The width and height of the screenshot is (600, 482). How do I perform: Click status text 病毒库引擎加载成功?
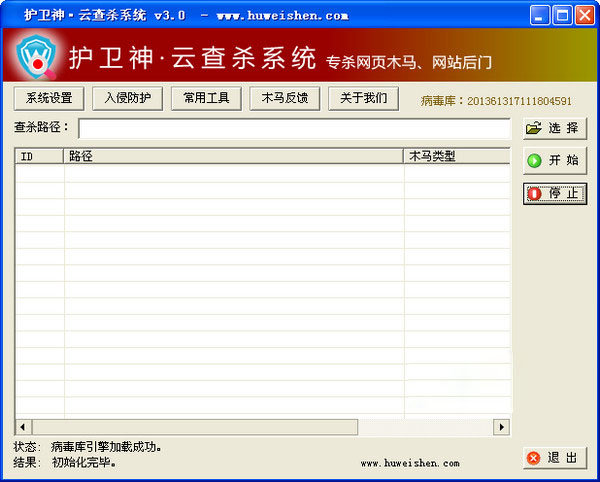click(x=106, y=446)
